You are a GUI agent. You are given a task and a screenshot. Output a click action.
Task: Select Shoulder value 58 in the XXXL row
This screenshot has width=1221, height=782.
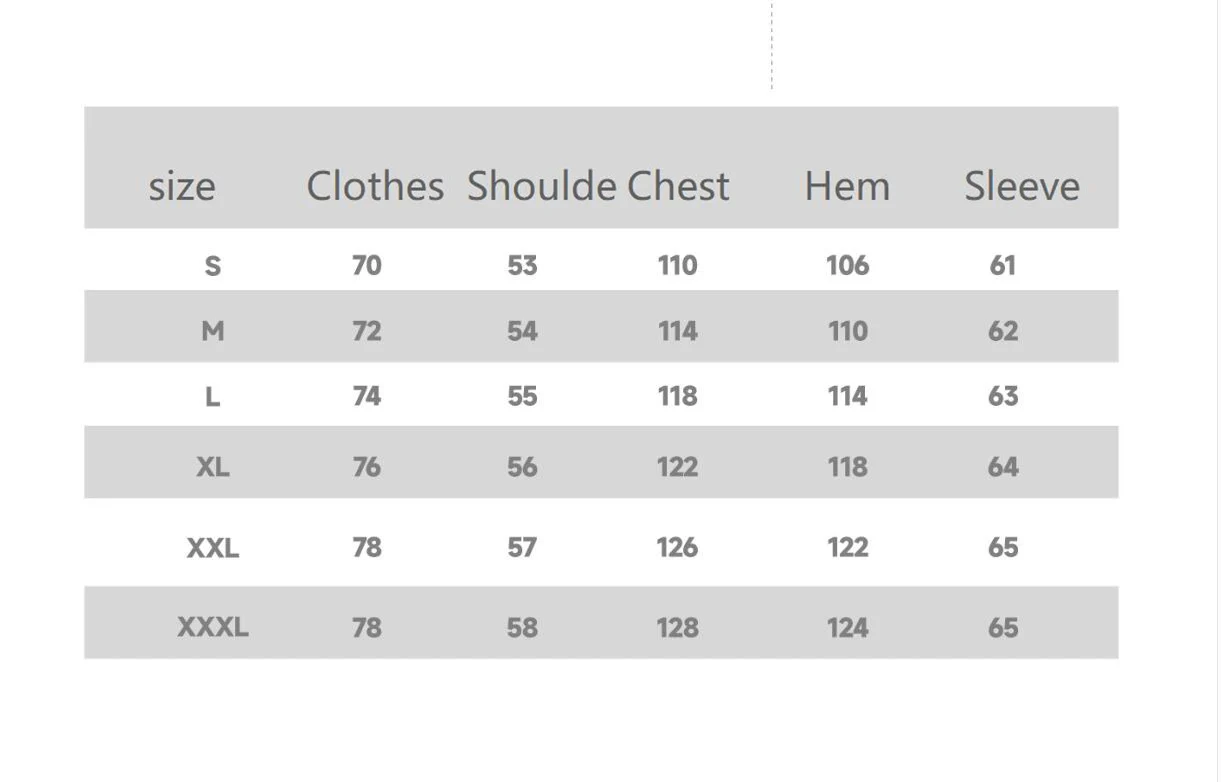click(x=522, y=628)
